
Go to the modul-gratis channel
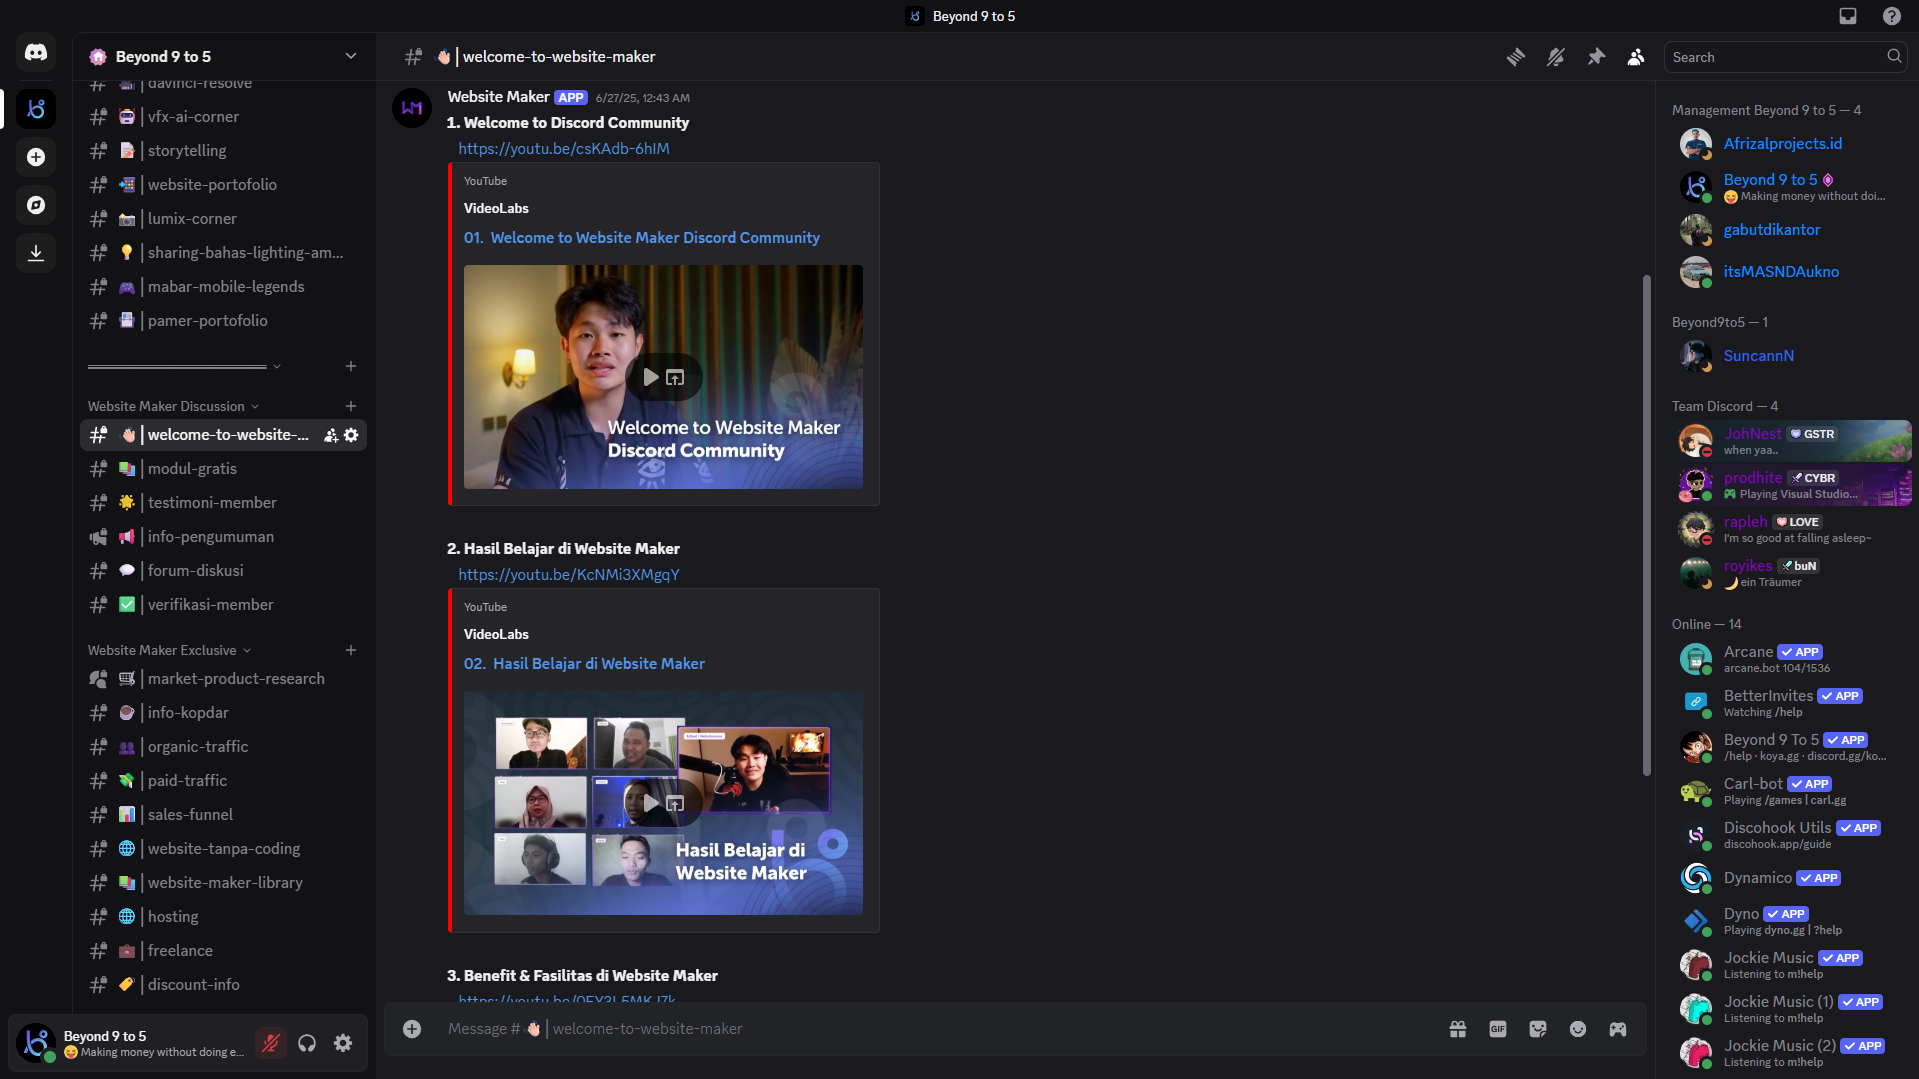click(223, 469)
